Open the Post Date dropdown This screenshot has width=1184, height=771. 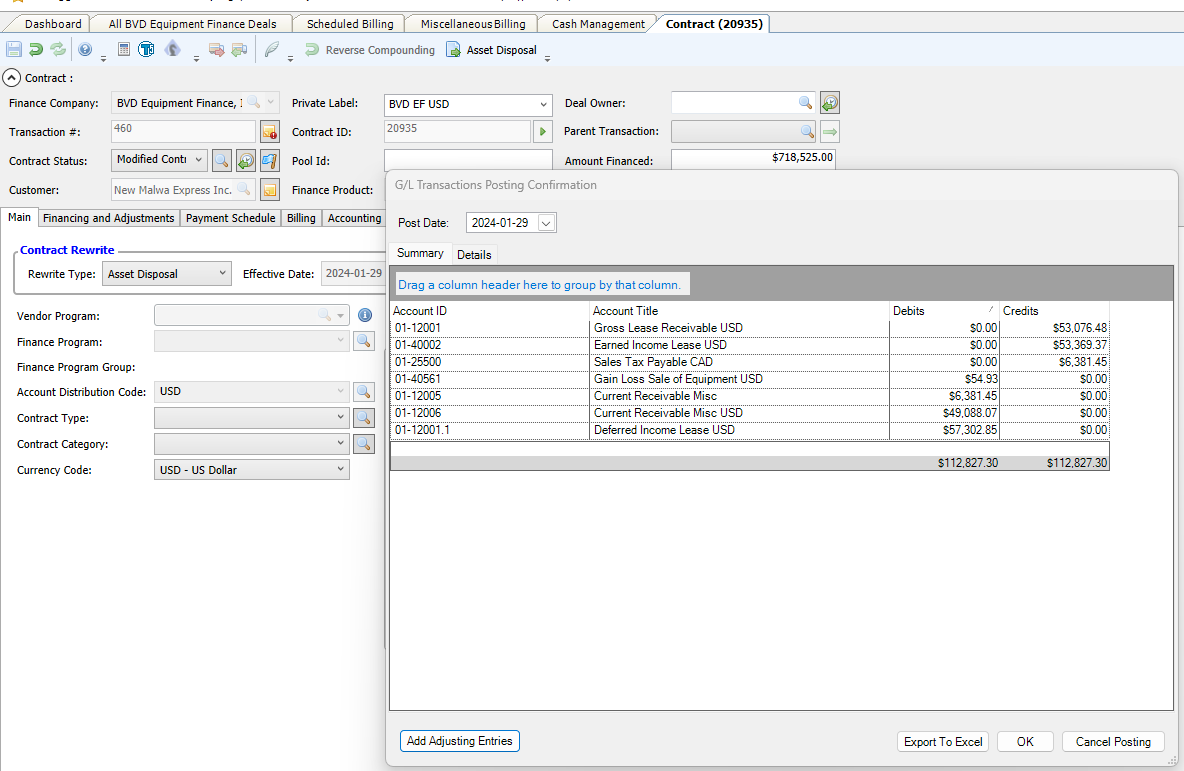(546, 223)
